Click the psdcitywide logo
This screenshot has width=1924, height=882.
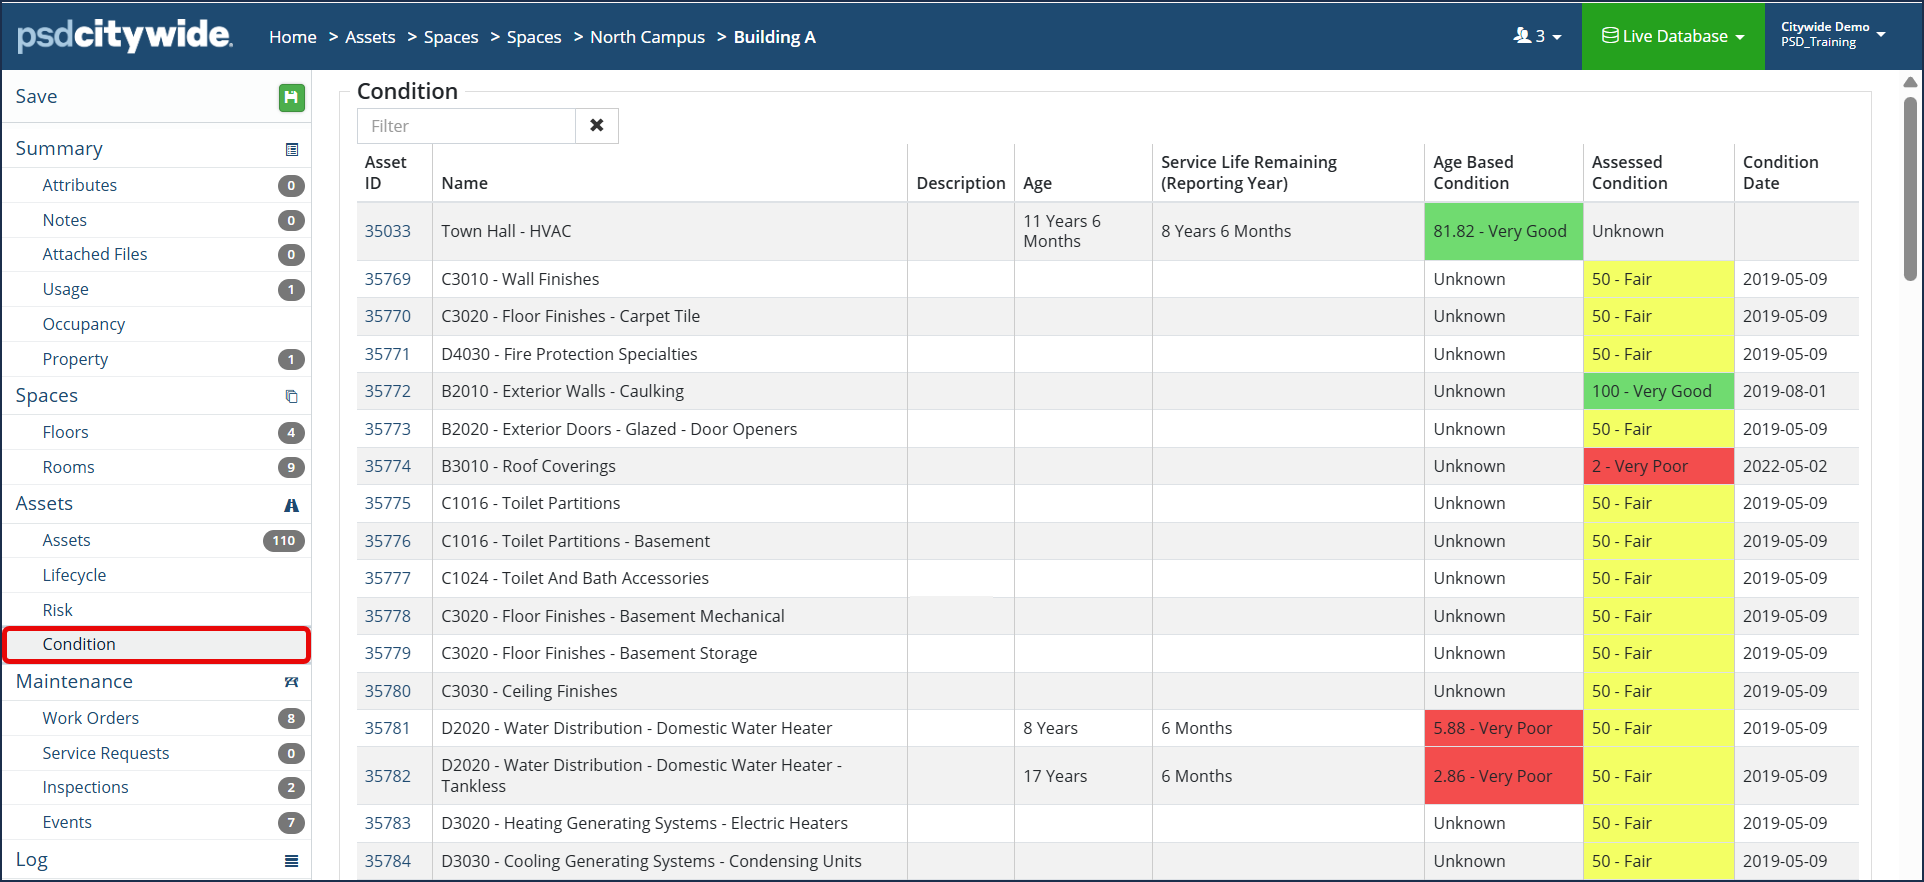pos(125,35)
